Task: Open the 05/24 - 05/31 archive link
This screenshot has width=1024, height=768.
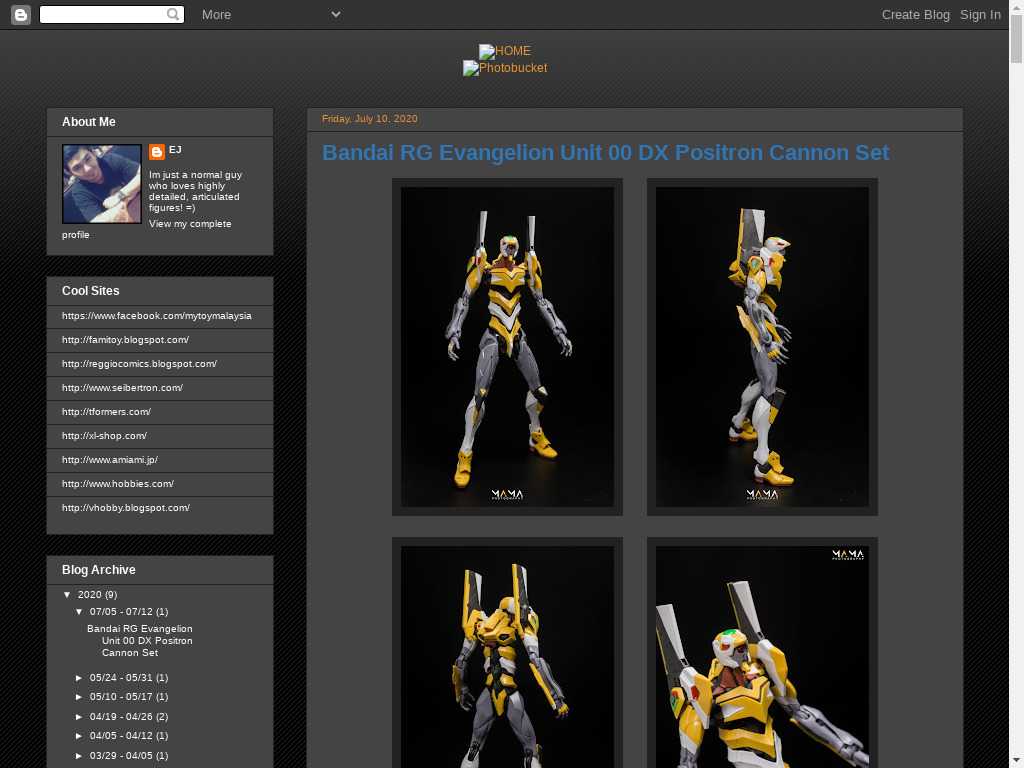Action: tap(121, 678)
